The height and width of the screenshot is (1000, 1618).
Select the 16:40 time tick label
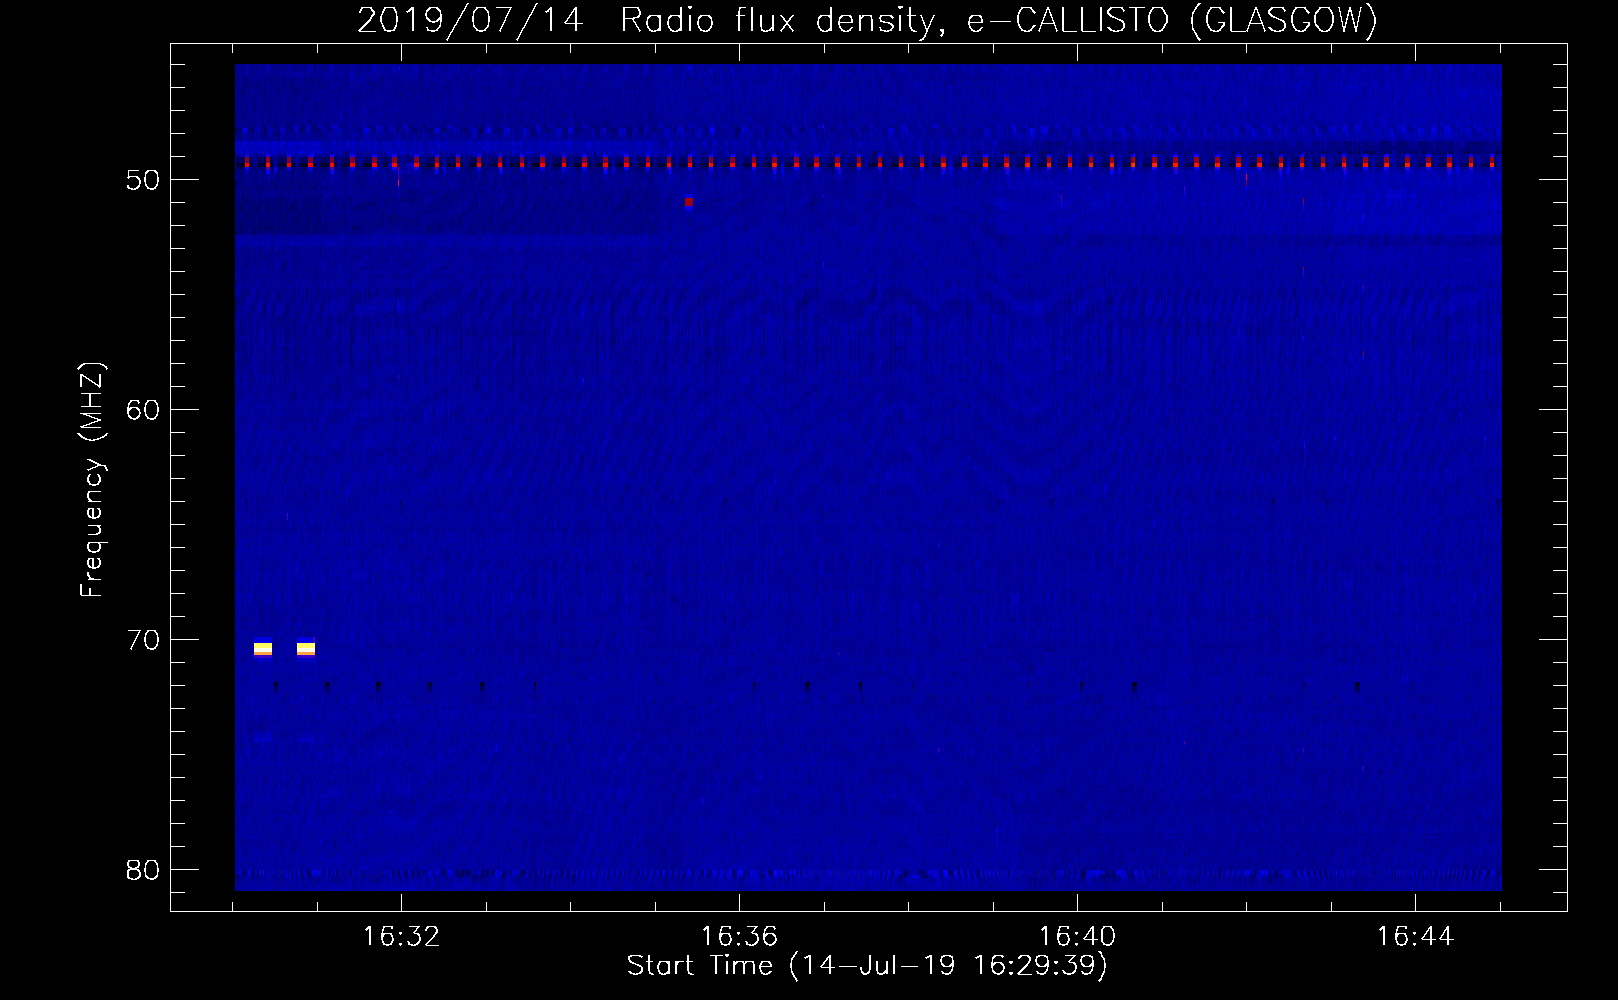coord(1077,937)
